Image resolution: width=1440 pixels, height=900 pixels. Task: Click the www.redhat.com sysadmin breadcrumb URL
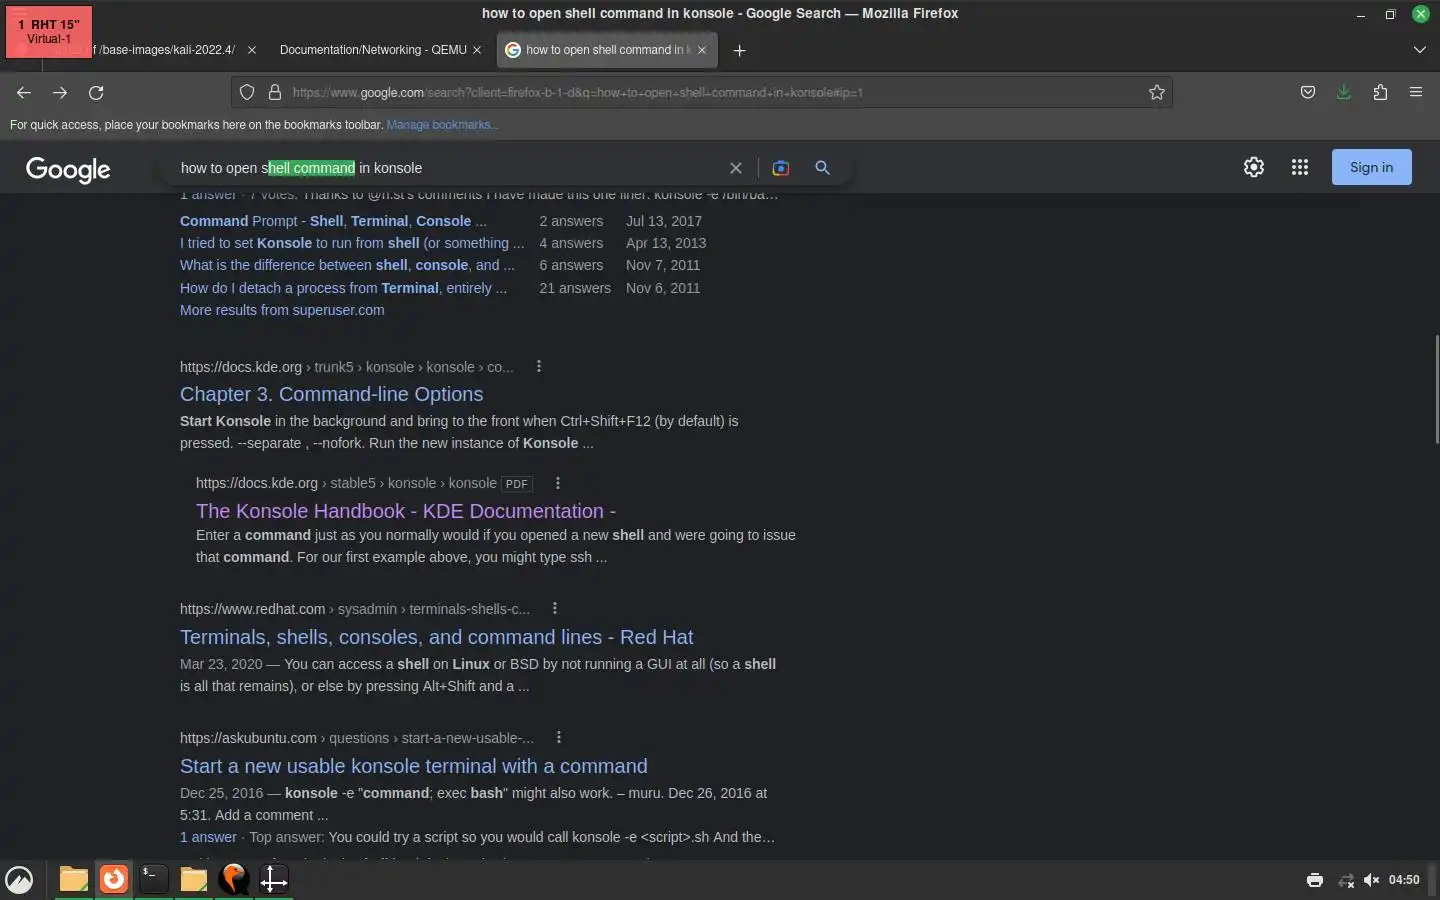click(x=355, y=609)
